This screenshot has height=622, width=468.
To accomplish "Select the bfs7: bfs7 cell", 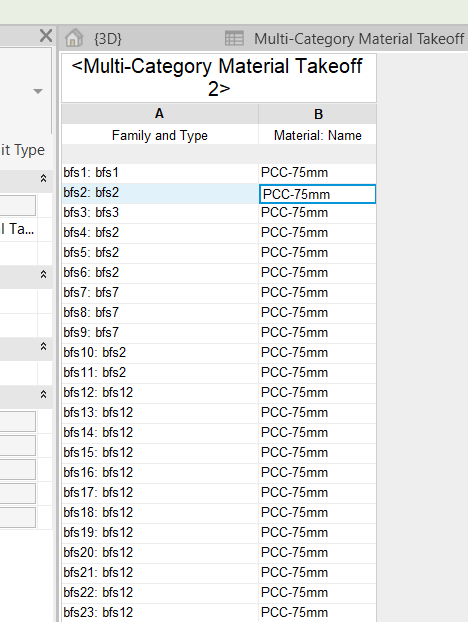I will click(x=160, y=293).
